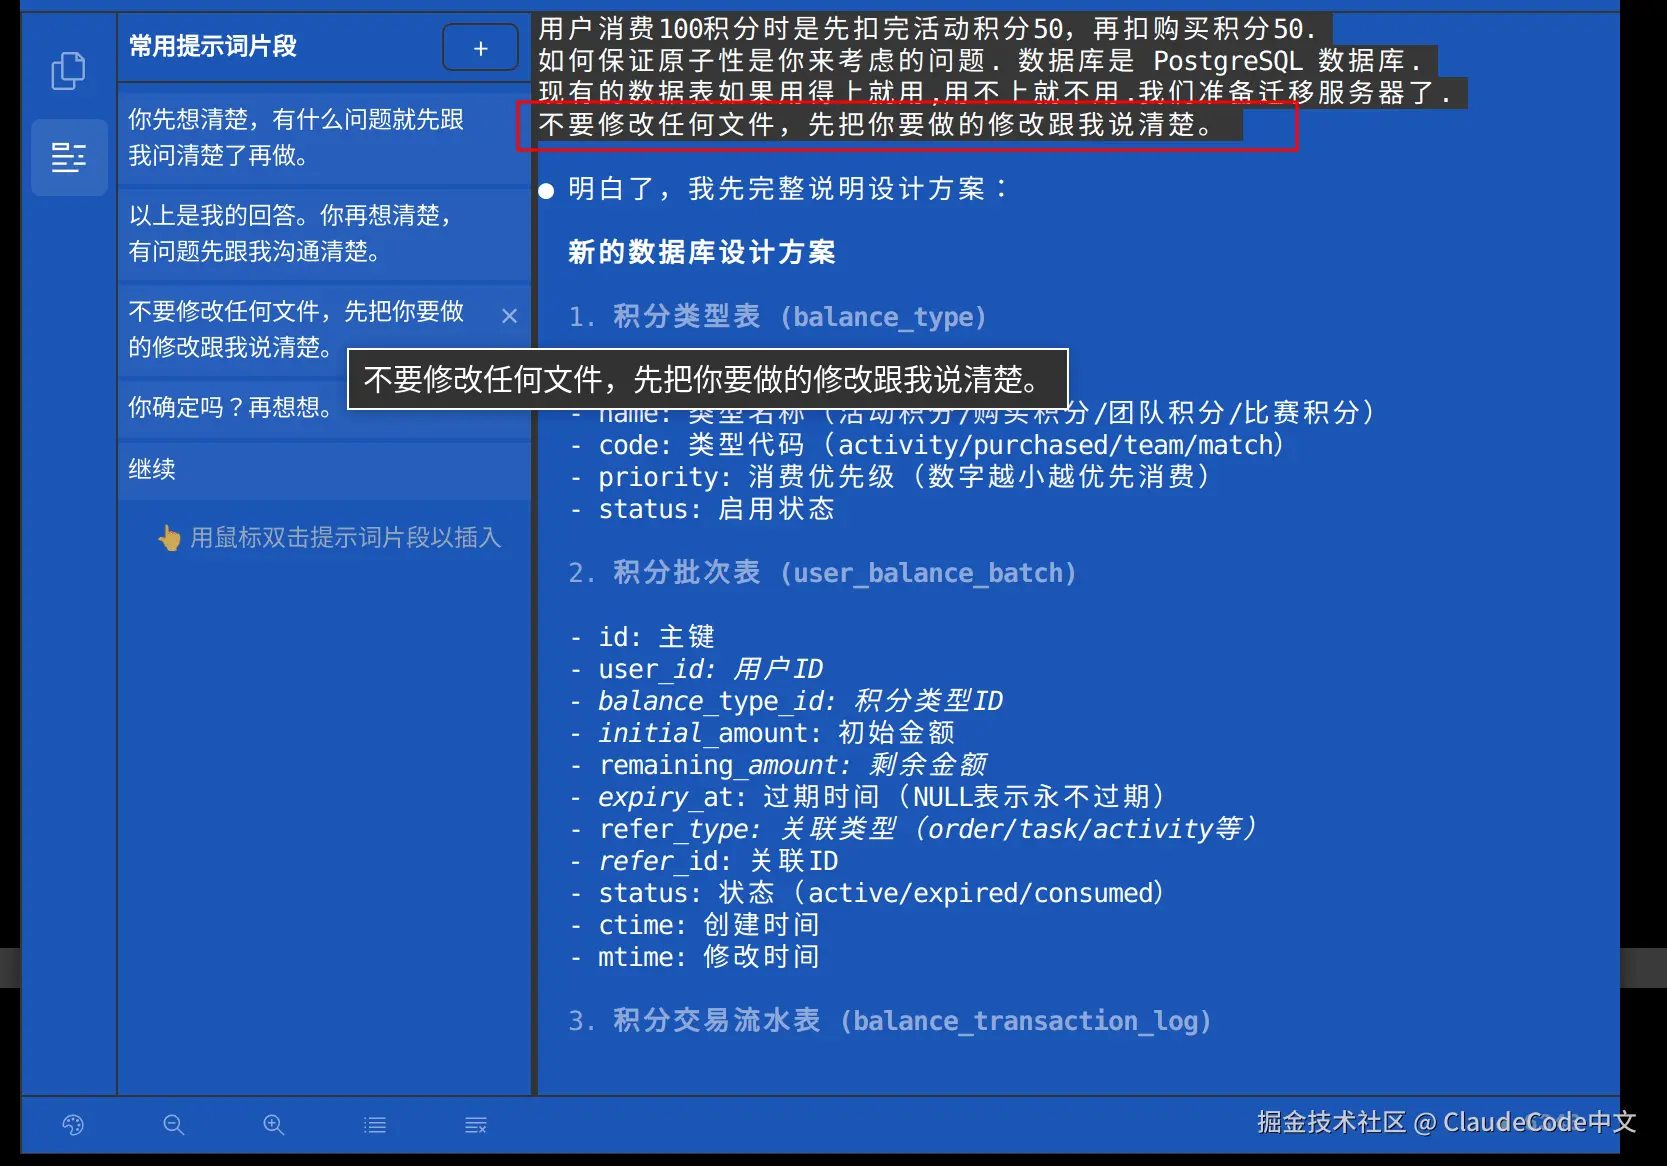Open the prompt snippets panel icon
The image size is (1667, 1166).
click(x=68, y=157)
